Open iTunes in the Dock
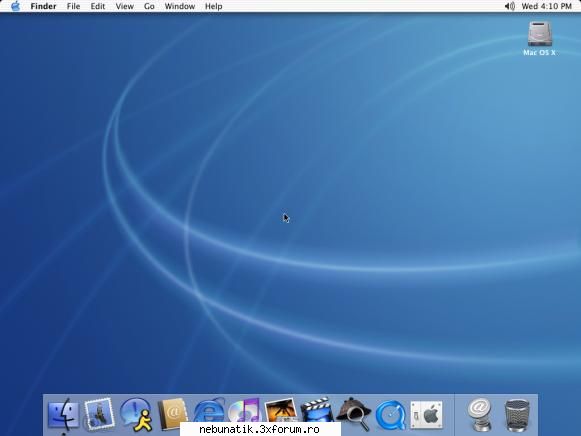This screenshot has height=436, width=581. tap(245, 410)
